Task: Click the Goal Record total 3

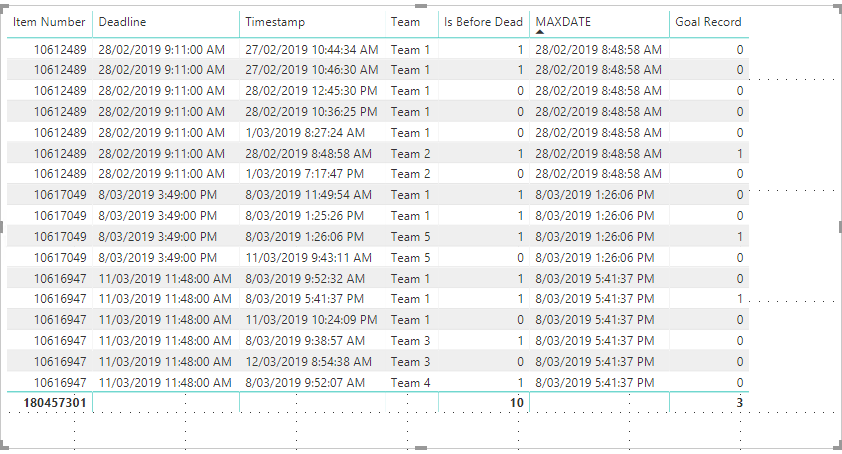Action: 740,403
